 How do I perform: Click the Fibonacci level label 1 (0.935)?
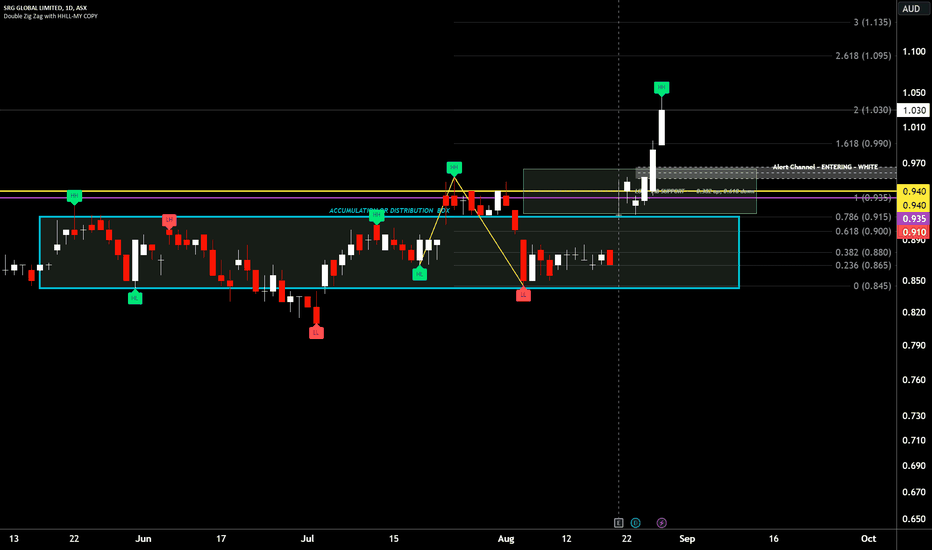(x=872, y=197)
